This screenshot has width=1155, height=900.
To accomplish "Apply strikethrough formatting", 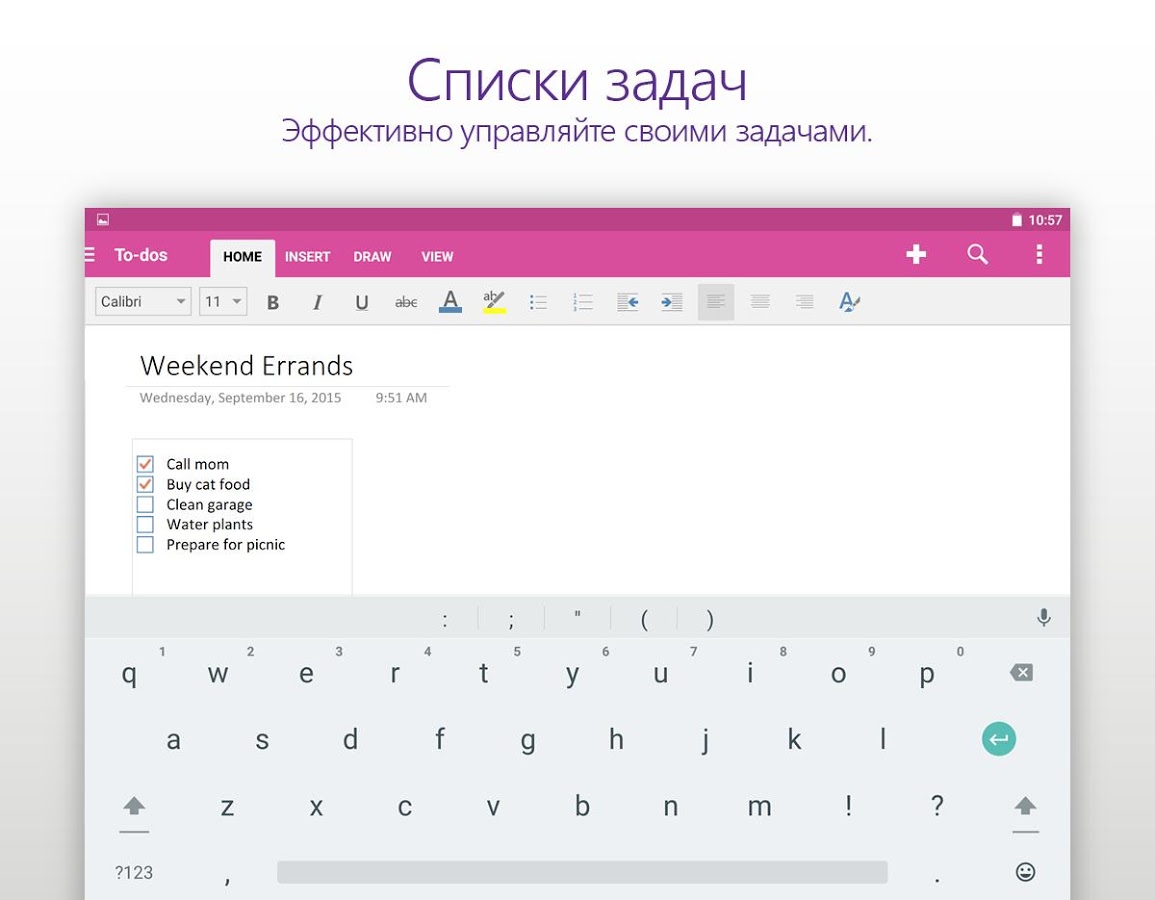I will pyautogui.click(x=406, y=302).
